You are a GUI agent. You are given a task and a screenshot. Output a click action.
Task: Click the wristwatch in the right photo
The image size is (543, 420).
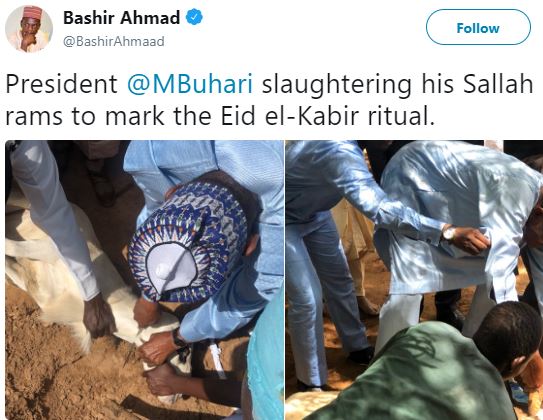tap(449, 233)
